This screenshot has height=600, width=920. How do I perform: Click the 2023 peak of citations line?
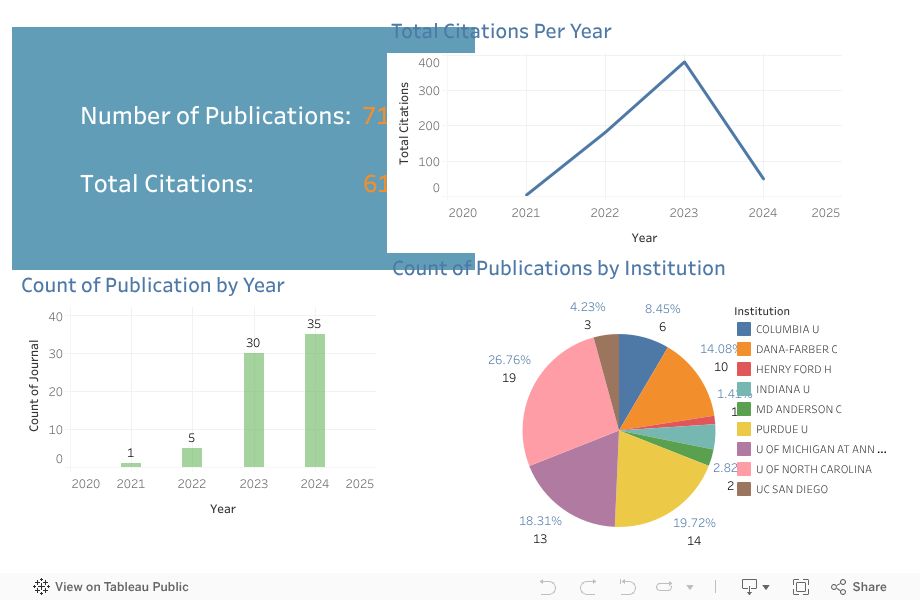pyautogui.click(x=684, y=62)
